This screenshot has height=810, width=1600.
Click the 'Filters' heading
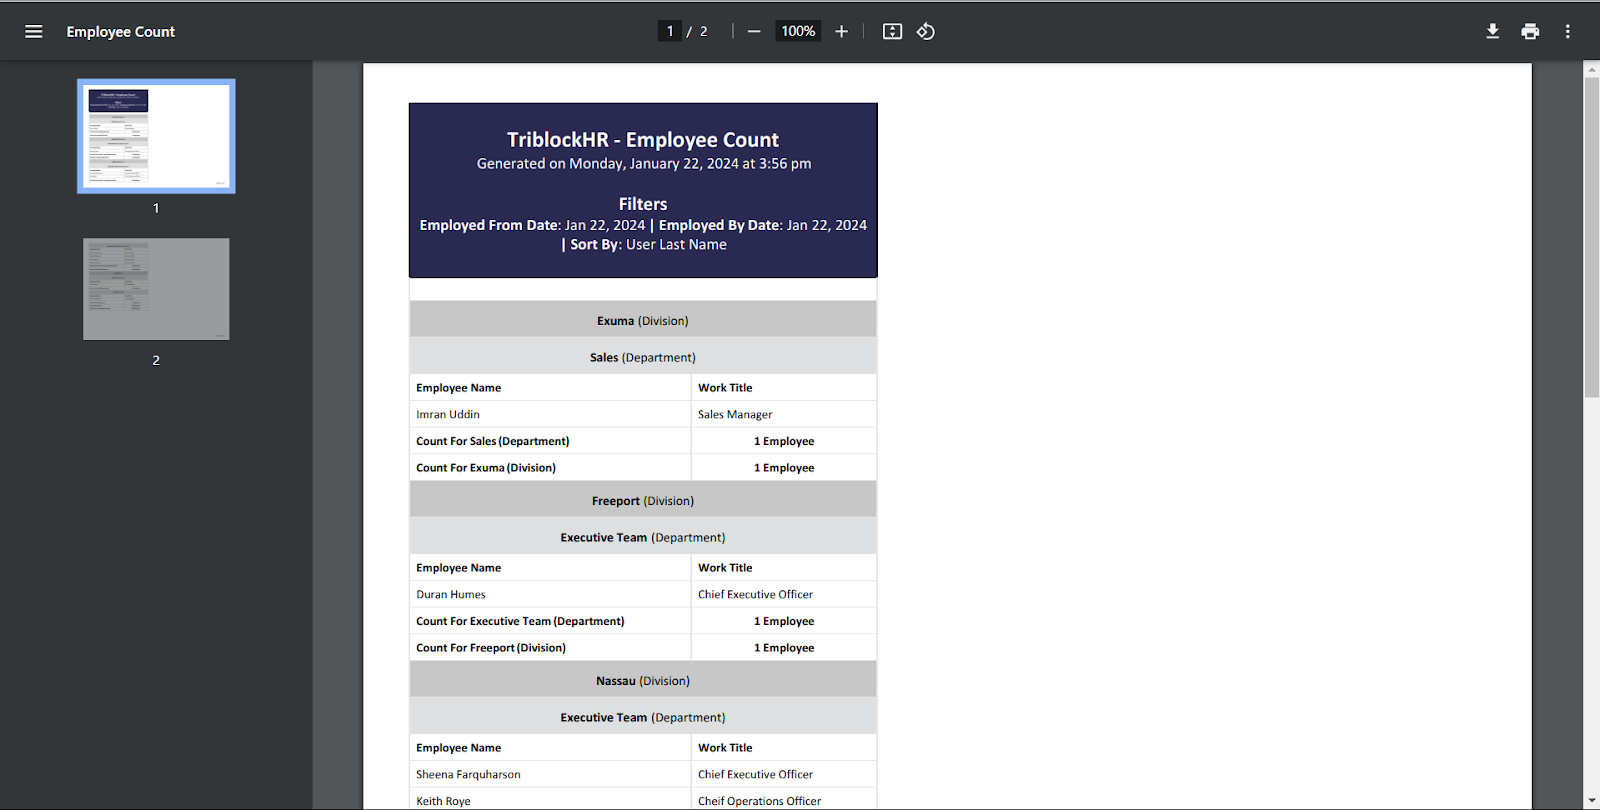[643, 204]
